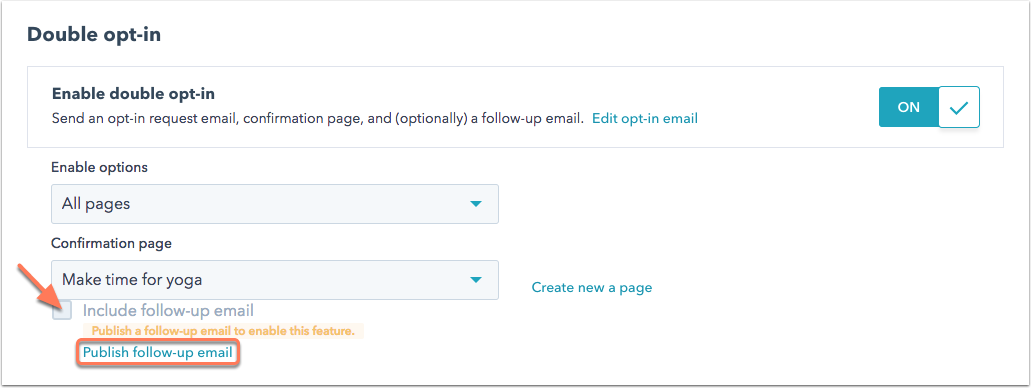
Task: Click the Include follow-up email label
Action: pyautogui.click(x=168, y=310)
